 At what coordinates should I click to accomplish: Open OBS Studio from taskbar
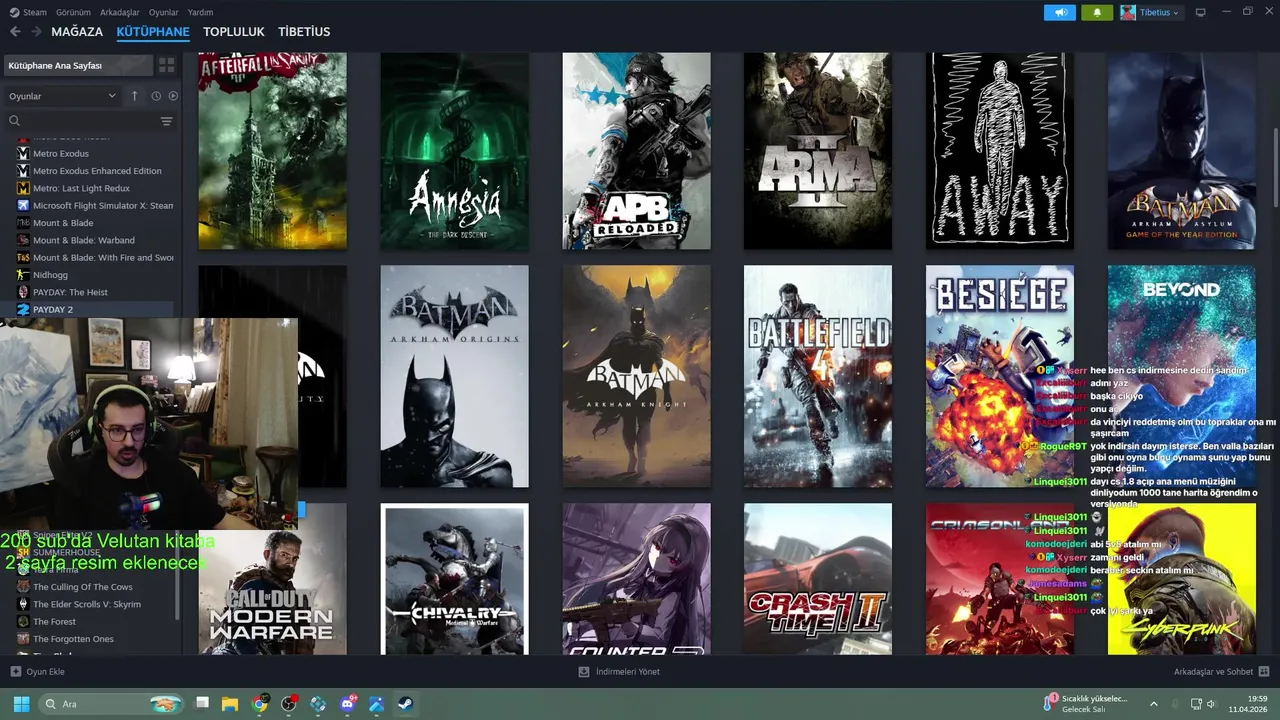[289, 704]
